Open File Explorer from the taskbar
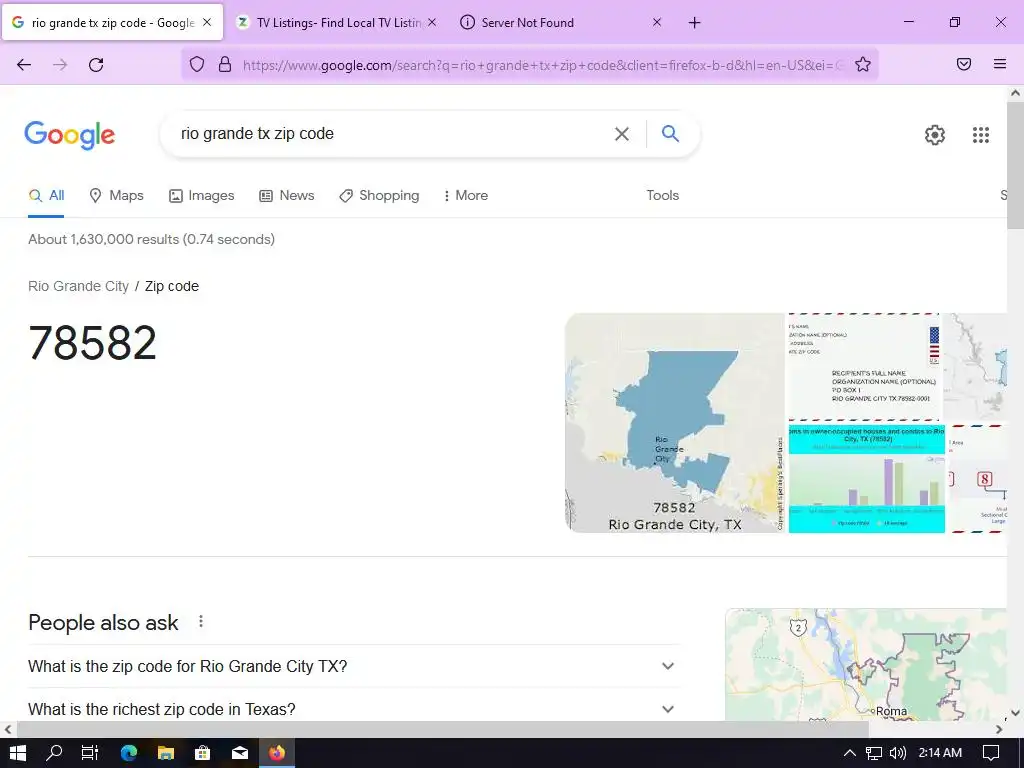The image size is (1024, 768). [166, 753]
